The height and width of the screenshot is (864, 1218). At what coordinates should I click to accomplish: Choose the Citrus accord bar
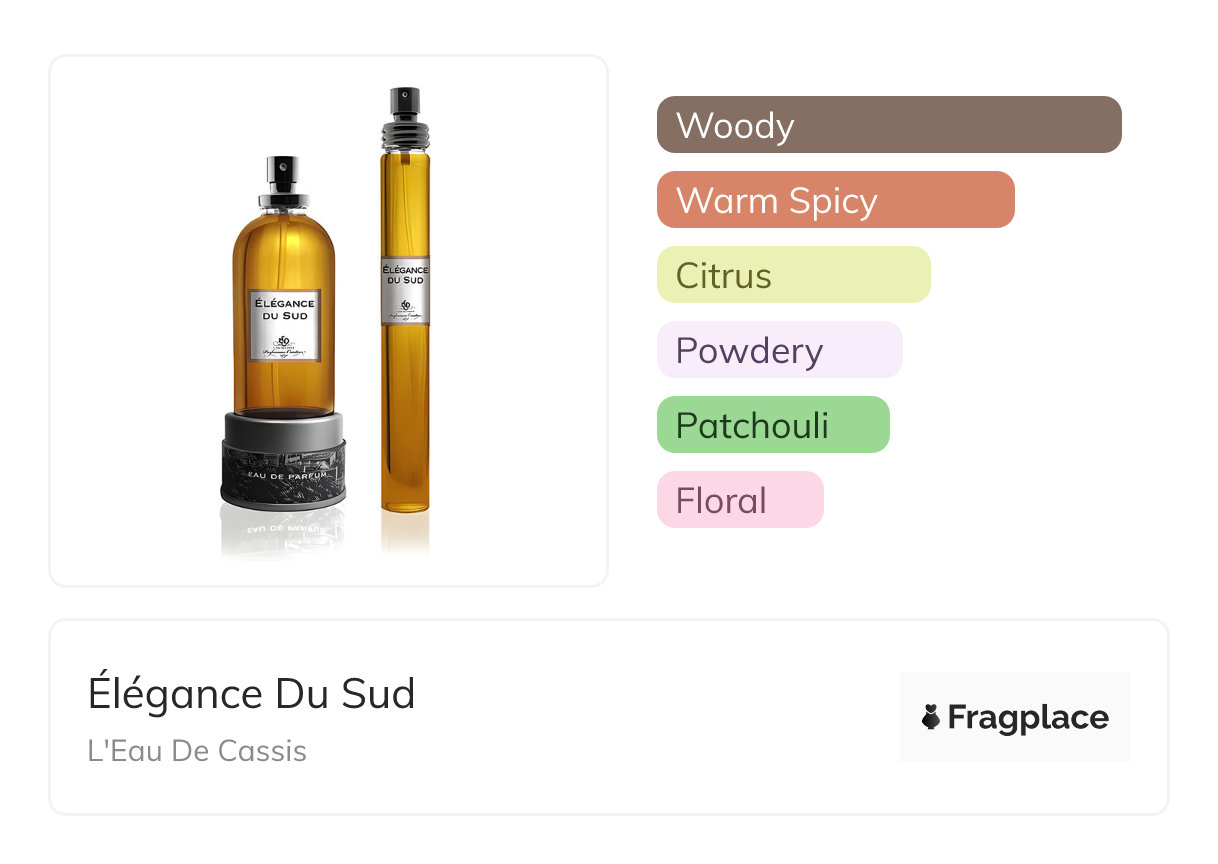point(793,275)
